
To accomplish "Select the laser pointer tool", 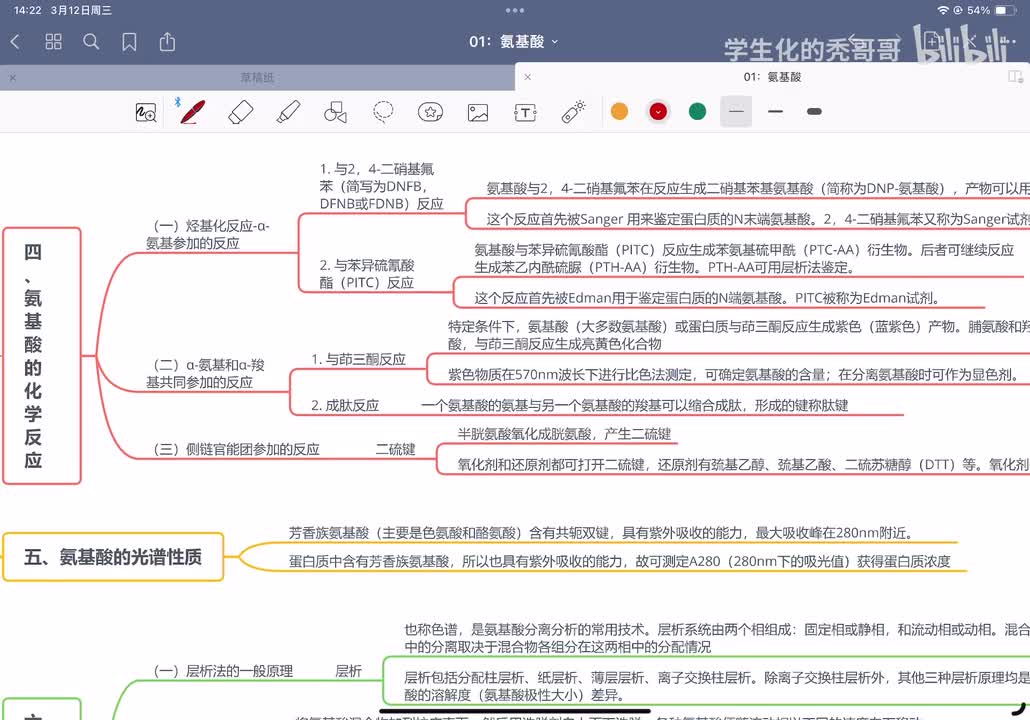I will click(x=573, y=112).
